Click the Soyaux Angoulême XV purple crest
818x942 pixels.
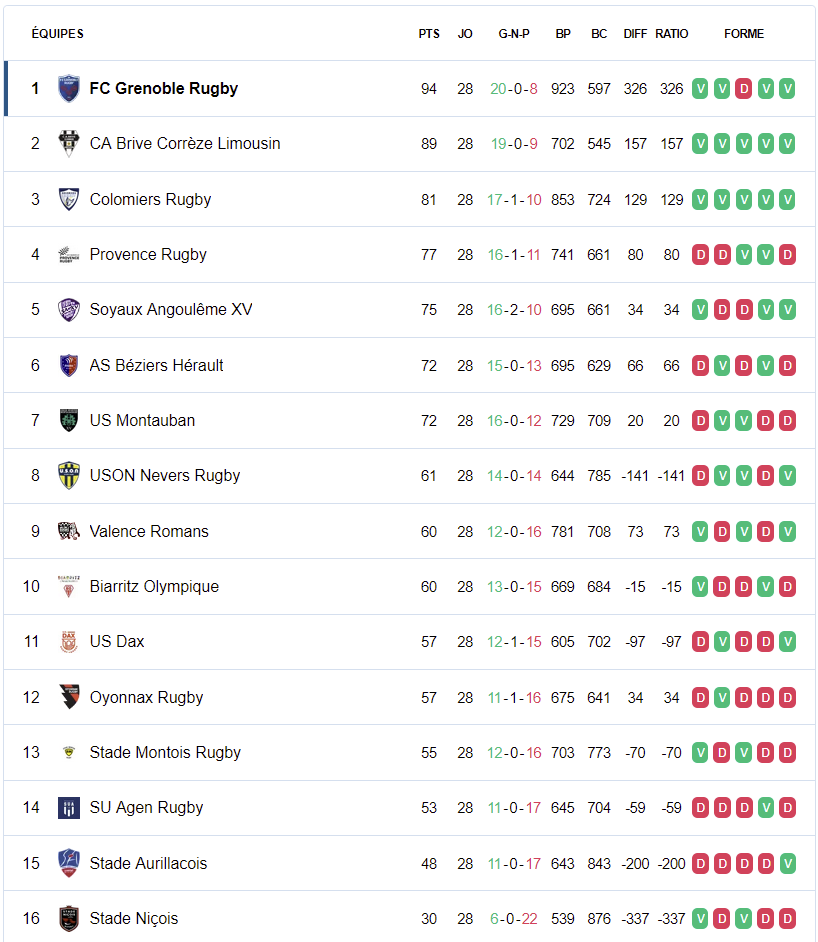(69, 309)
